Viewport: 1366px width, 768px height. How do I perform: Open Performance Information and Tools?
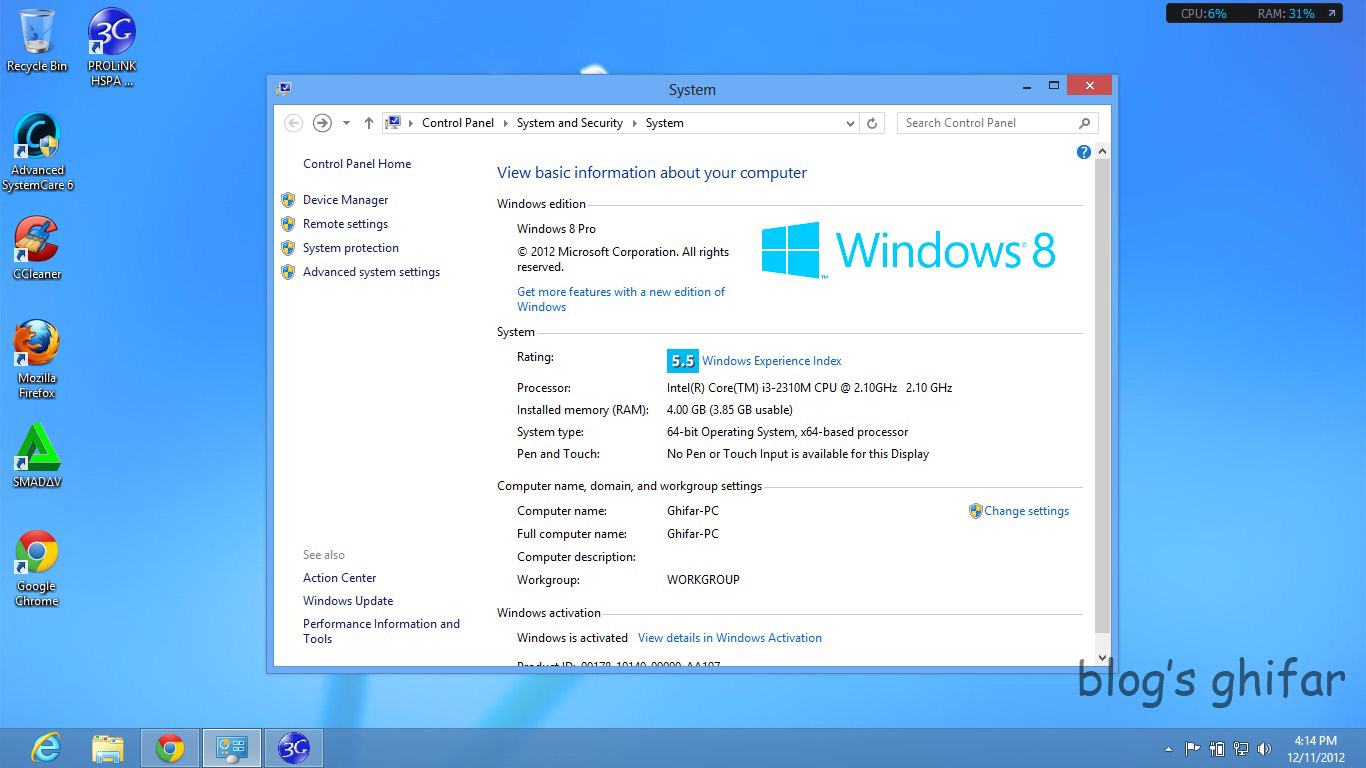point(381,631)
